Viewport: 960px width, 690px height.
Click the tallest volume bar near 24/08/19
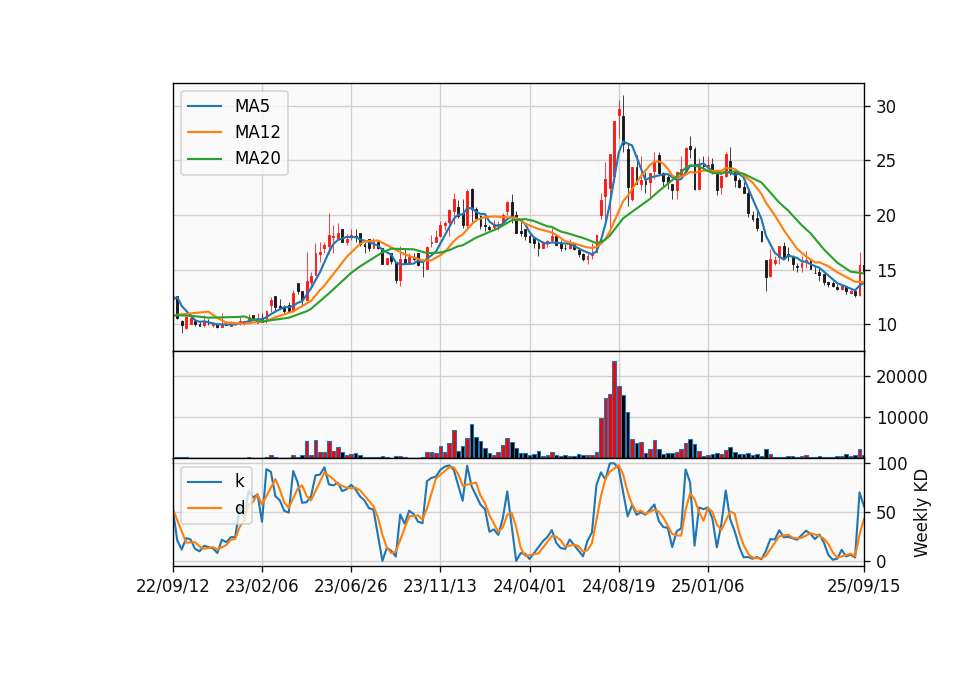click(x=614, y=410)
